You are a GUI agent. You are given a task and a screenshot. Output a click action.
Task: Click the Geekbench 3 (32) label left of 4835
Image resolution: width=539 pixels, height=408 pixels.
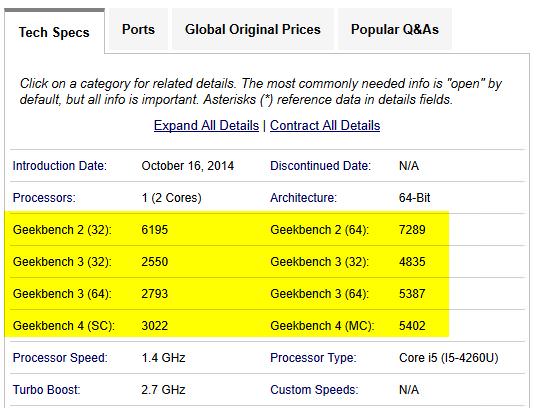coord(320,262)
